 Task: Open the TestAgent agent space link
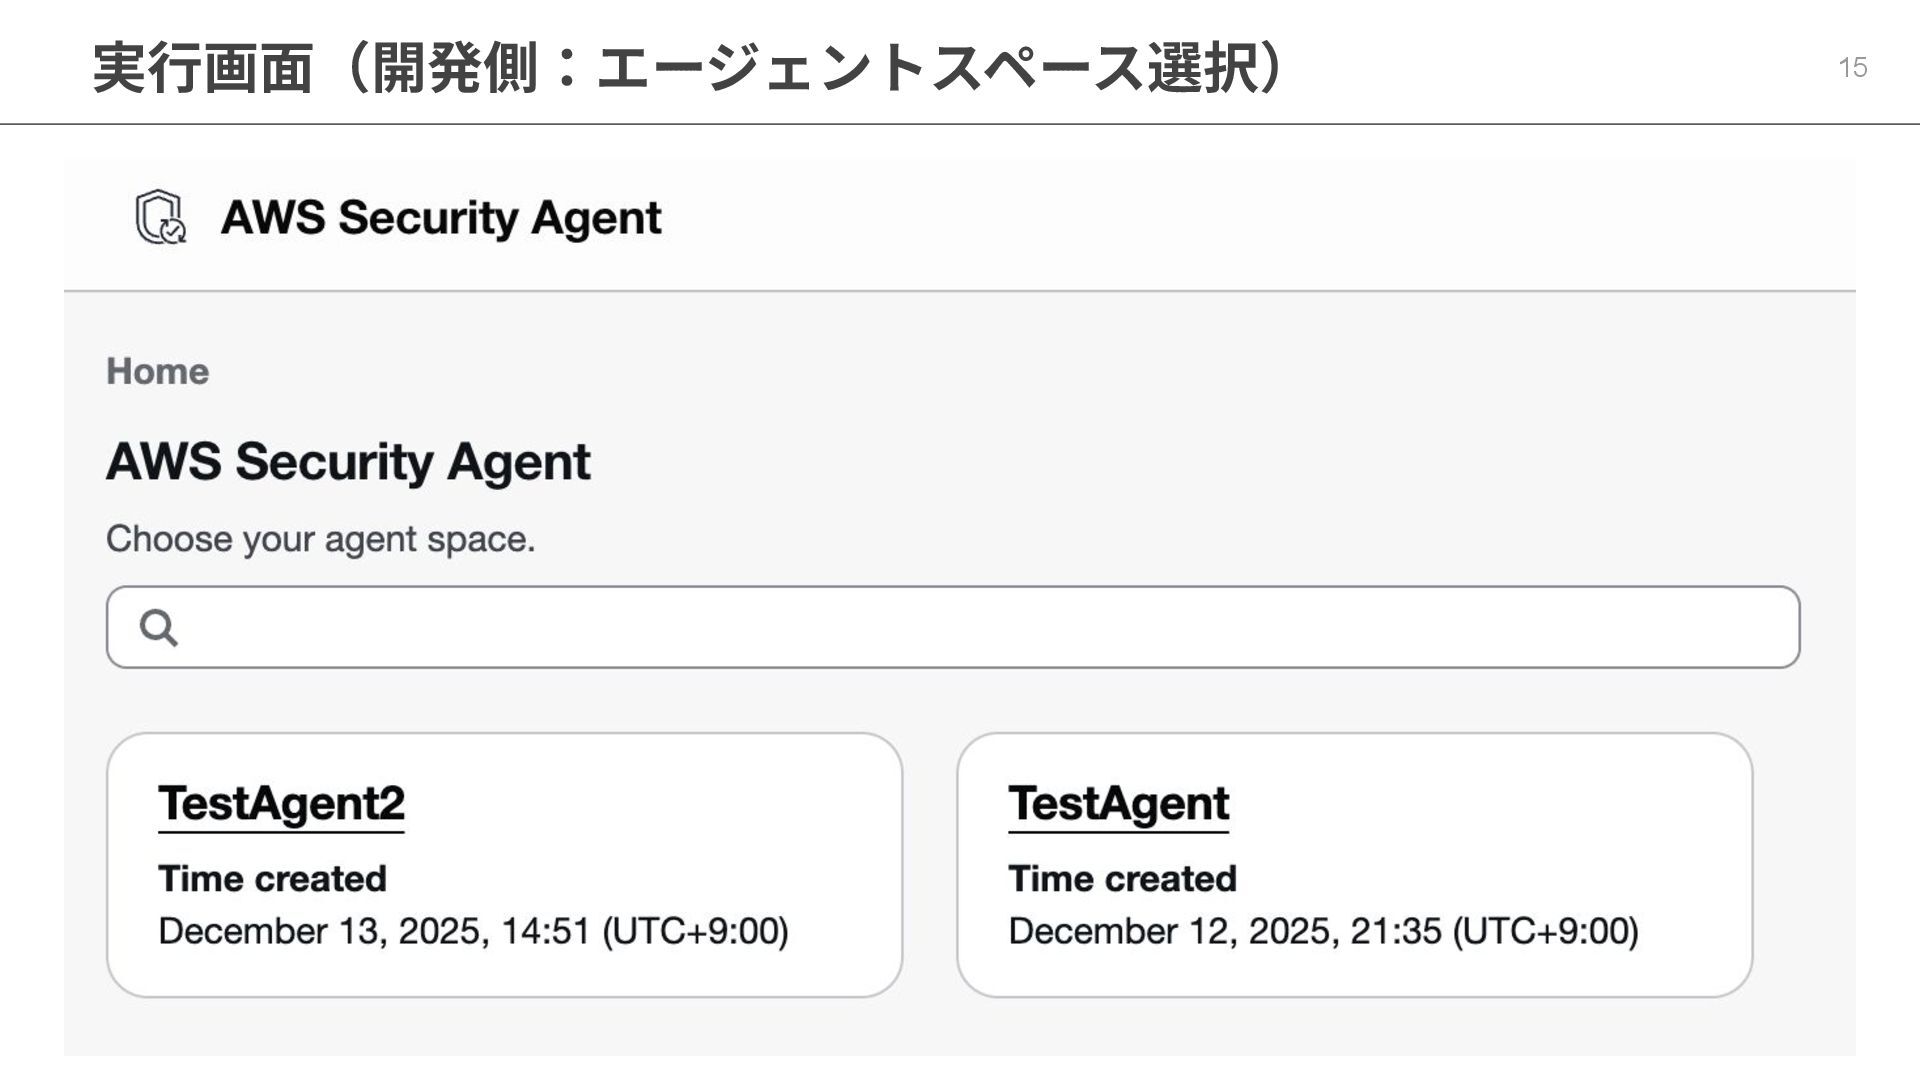[x=1118, y=804]
